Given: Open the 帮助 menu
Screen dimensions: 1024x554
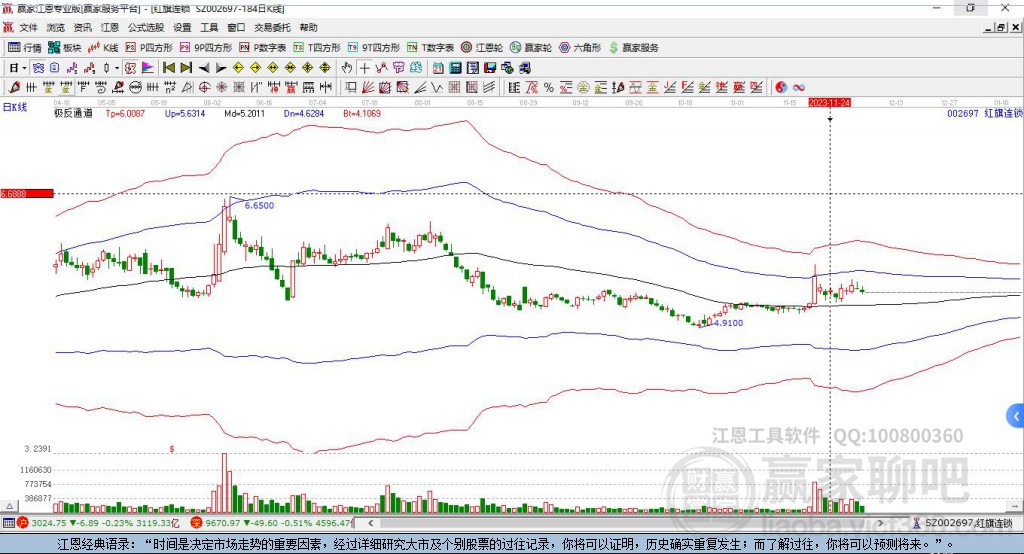Looking at the screenshot, I should click(x=308, y=27).
